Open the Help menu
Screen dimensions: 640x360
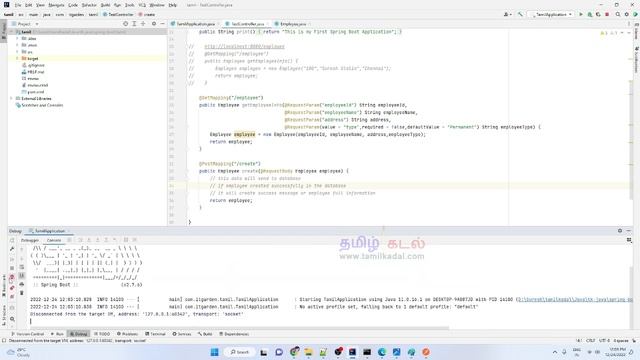173,5
